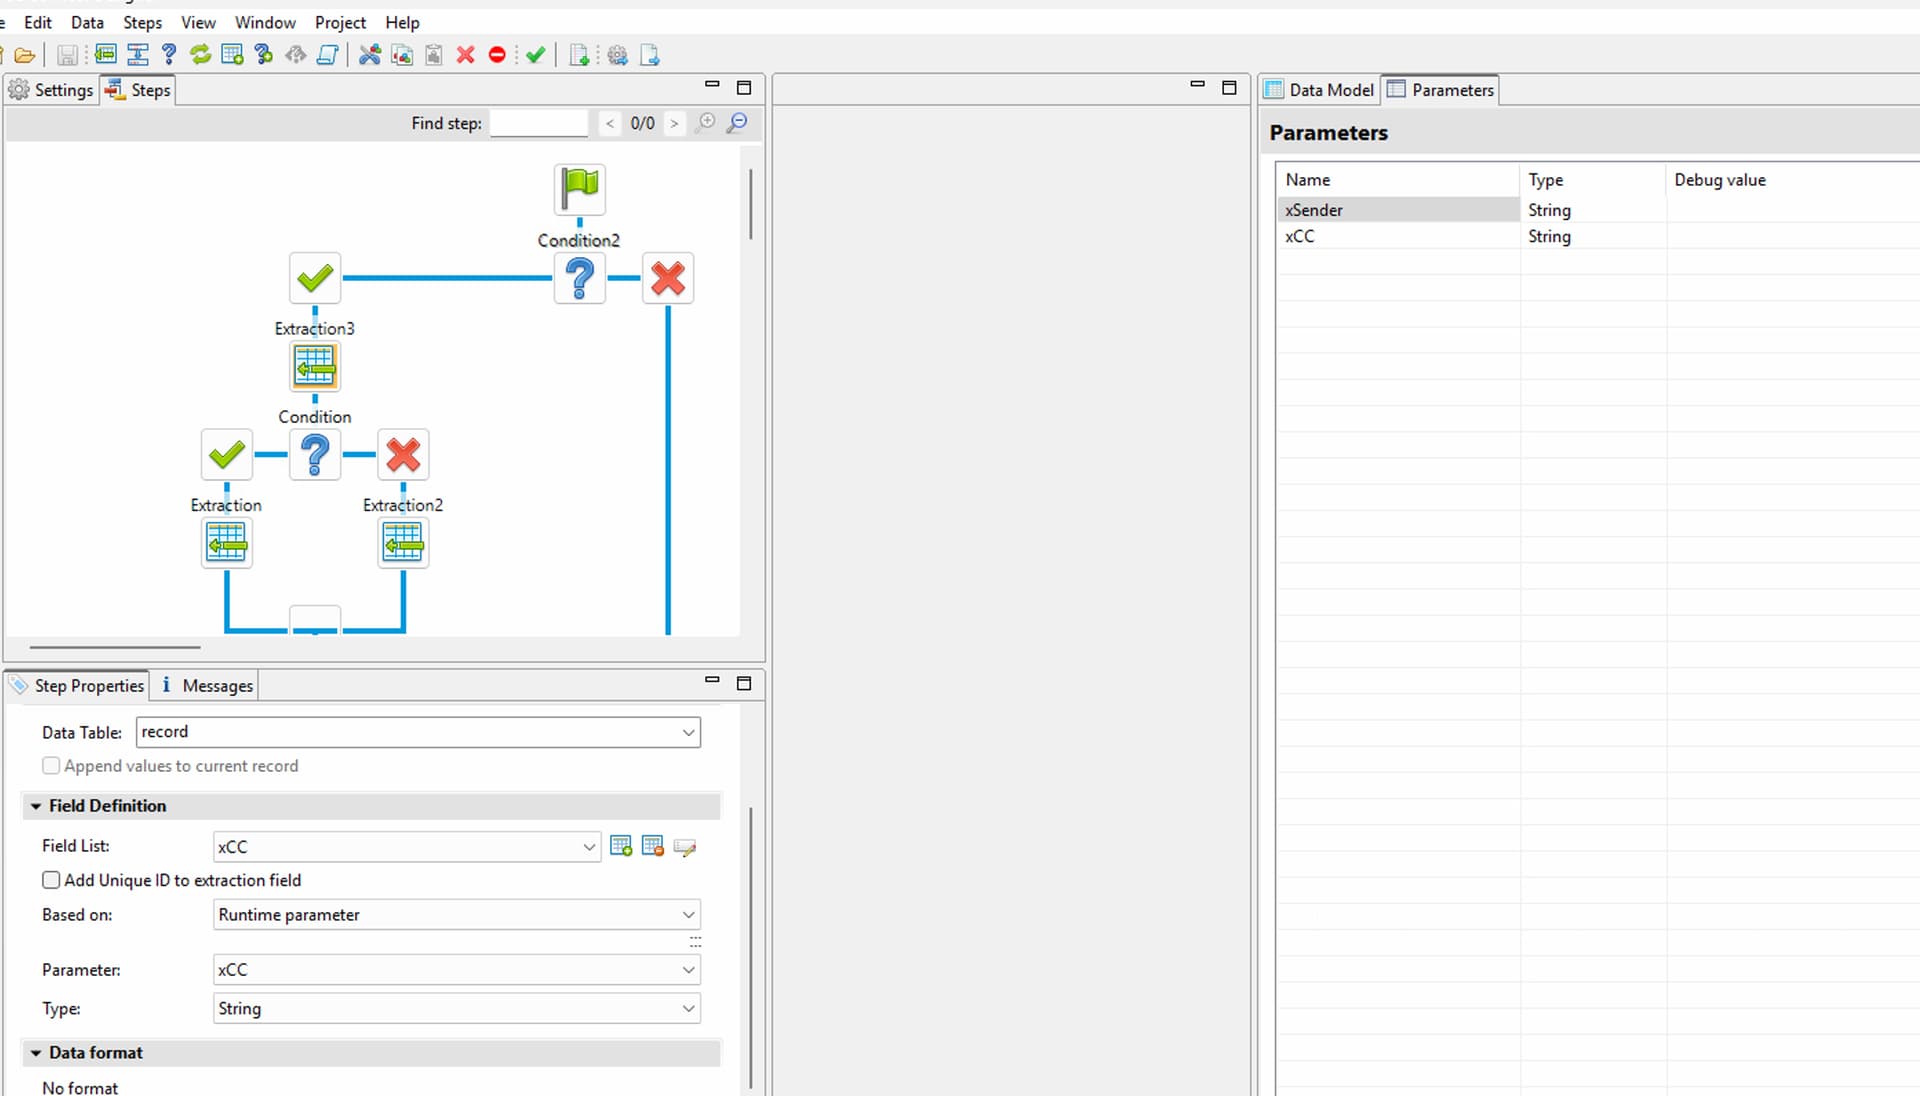The width and height of the screenshot is (1920, 1096).
Task: Open the Based on Runtime parameter dropdown
Action: [x=688, y=915]
